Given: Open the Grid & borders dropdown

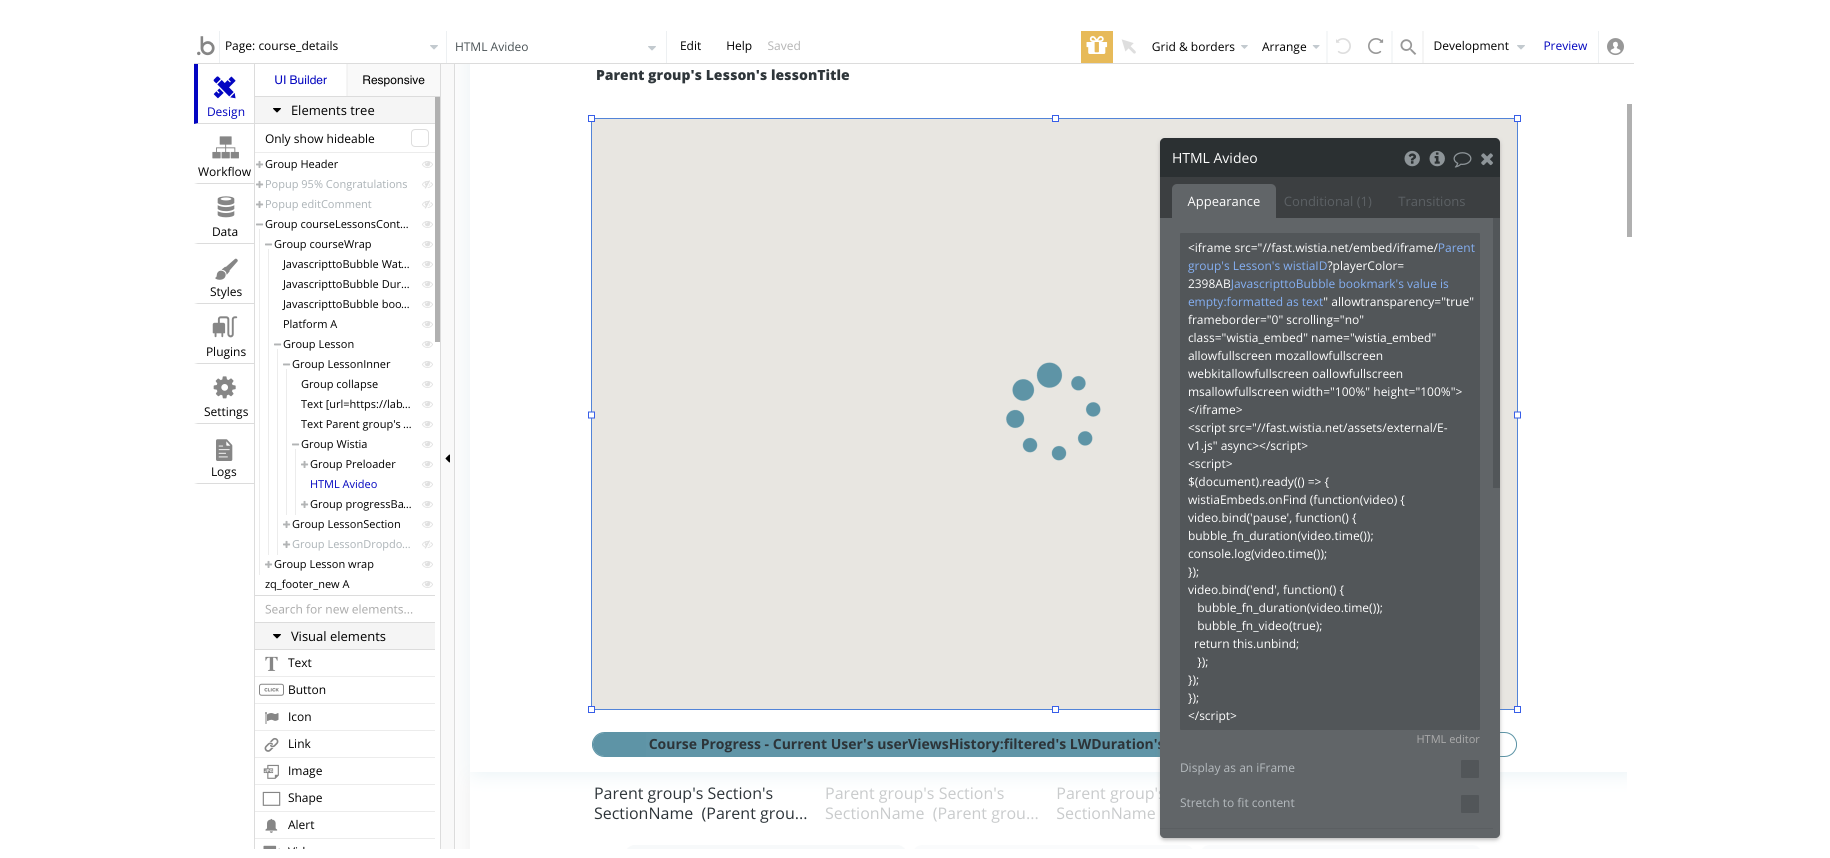Looking at the screenshot, I should point(1198,47).
